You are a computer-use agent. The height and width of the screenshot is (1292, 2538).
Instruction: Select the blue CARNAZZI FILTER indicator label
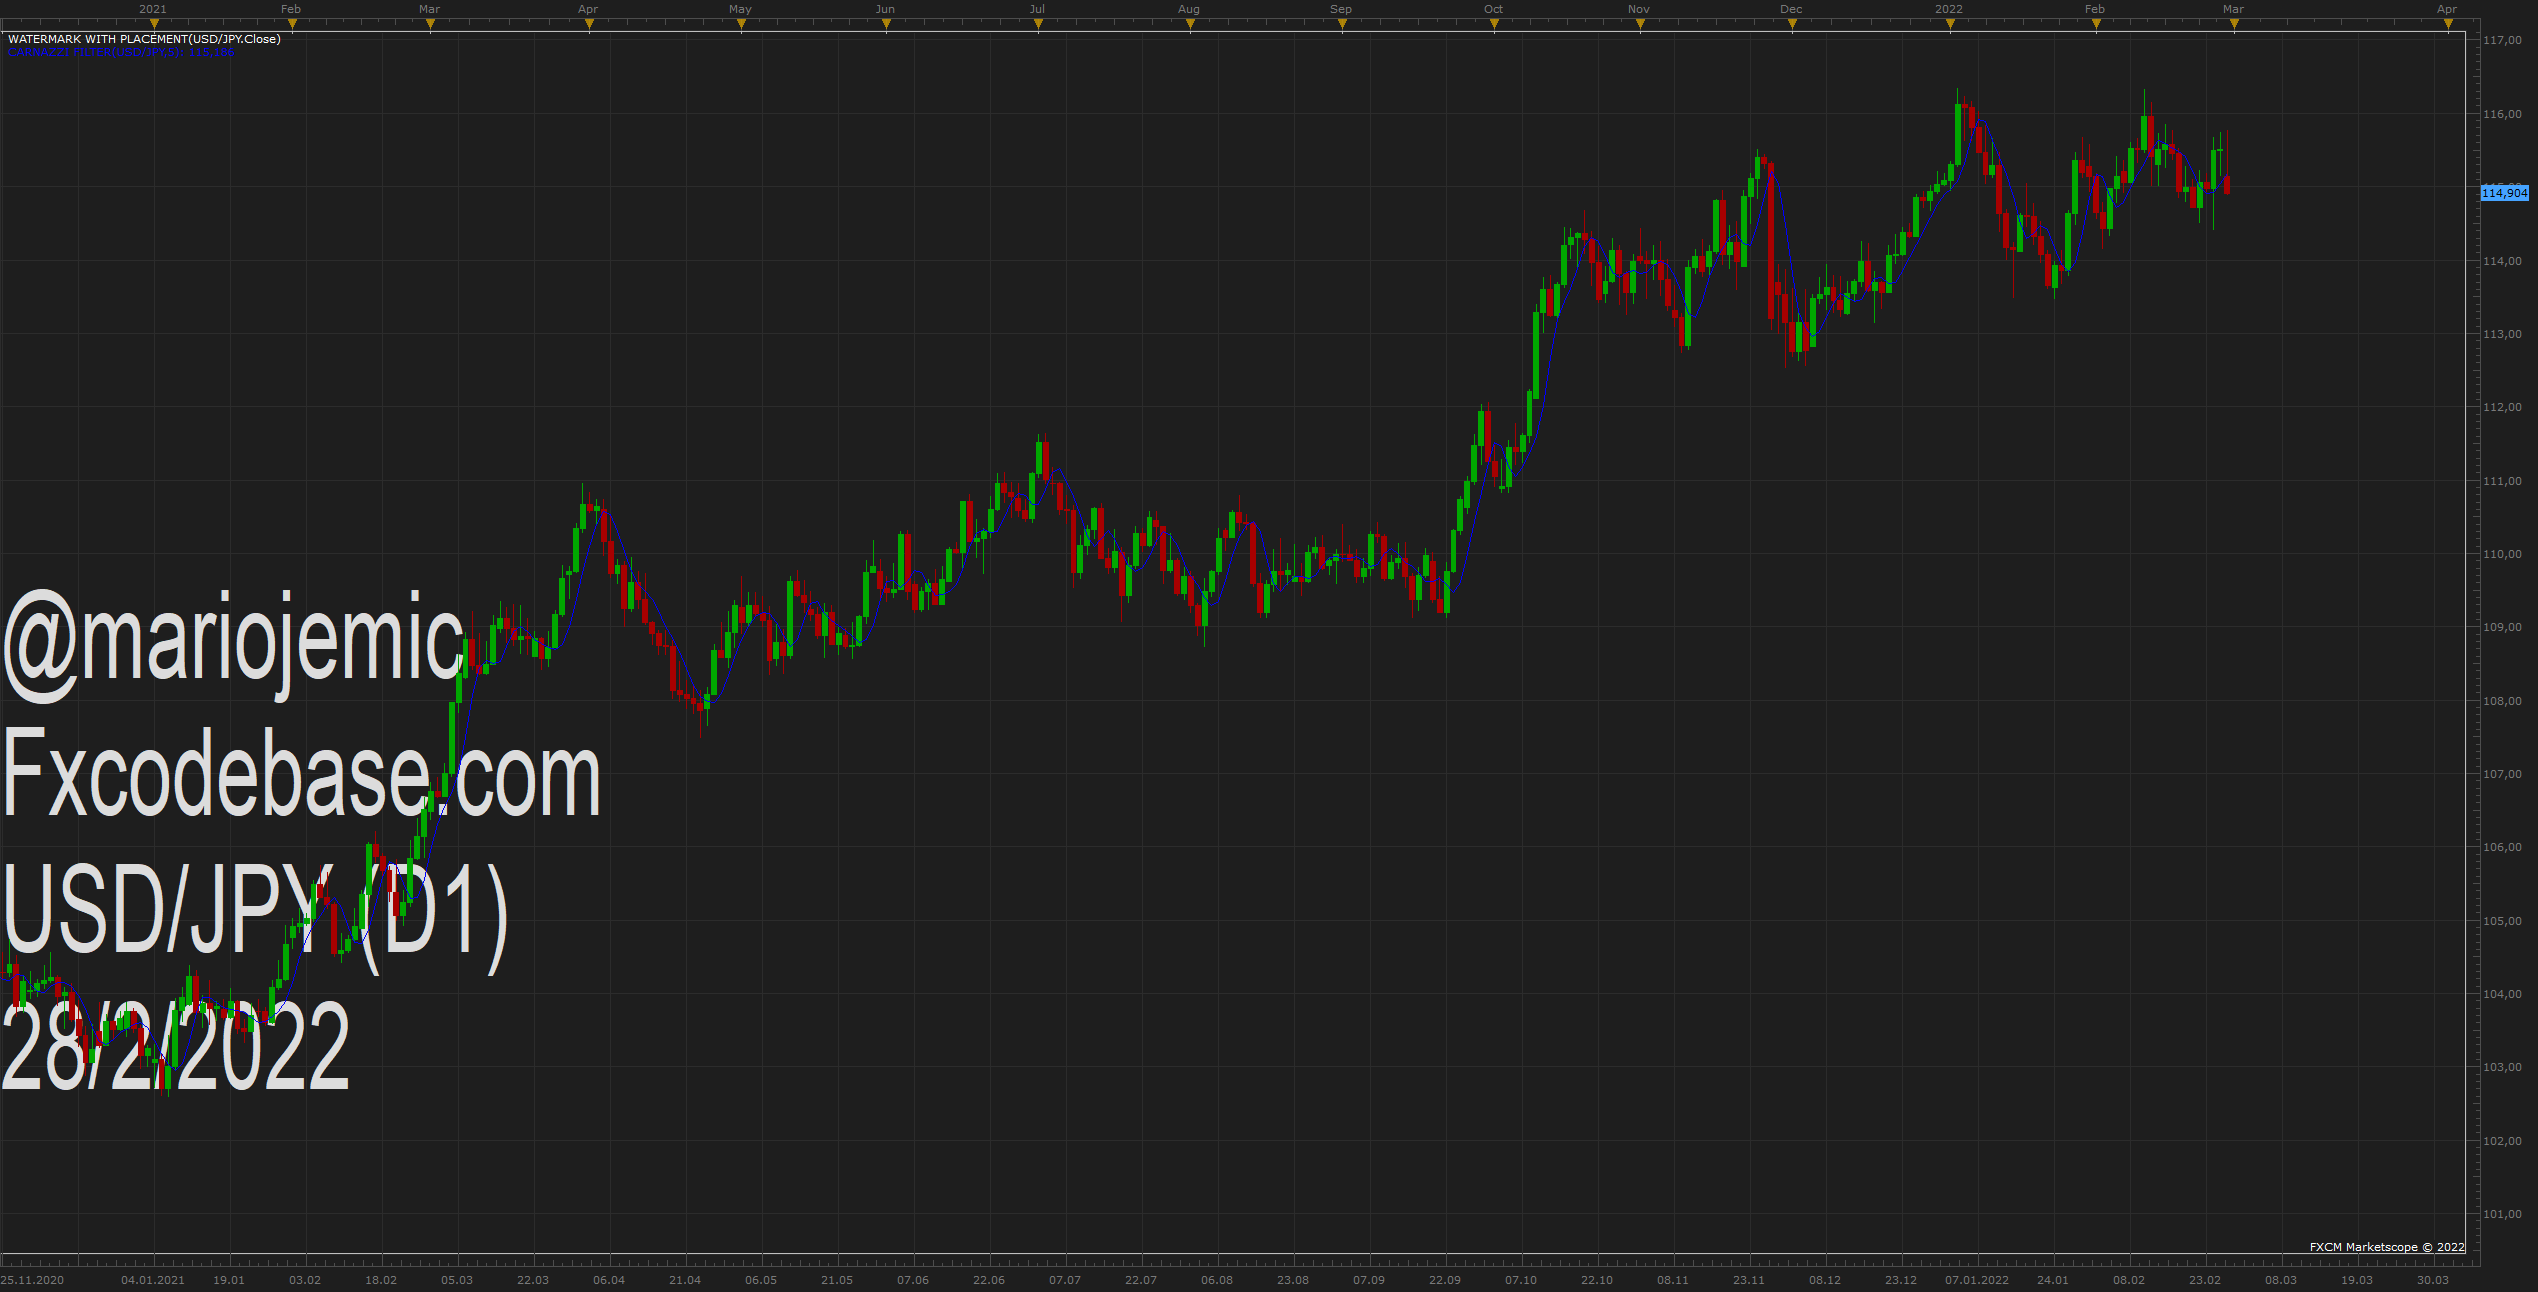[x=121, y=51]
